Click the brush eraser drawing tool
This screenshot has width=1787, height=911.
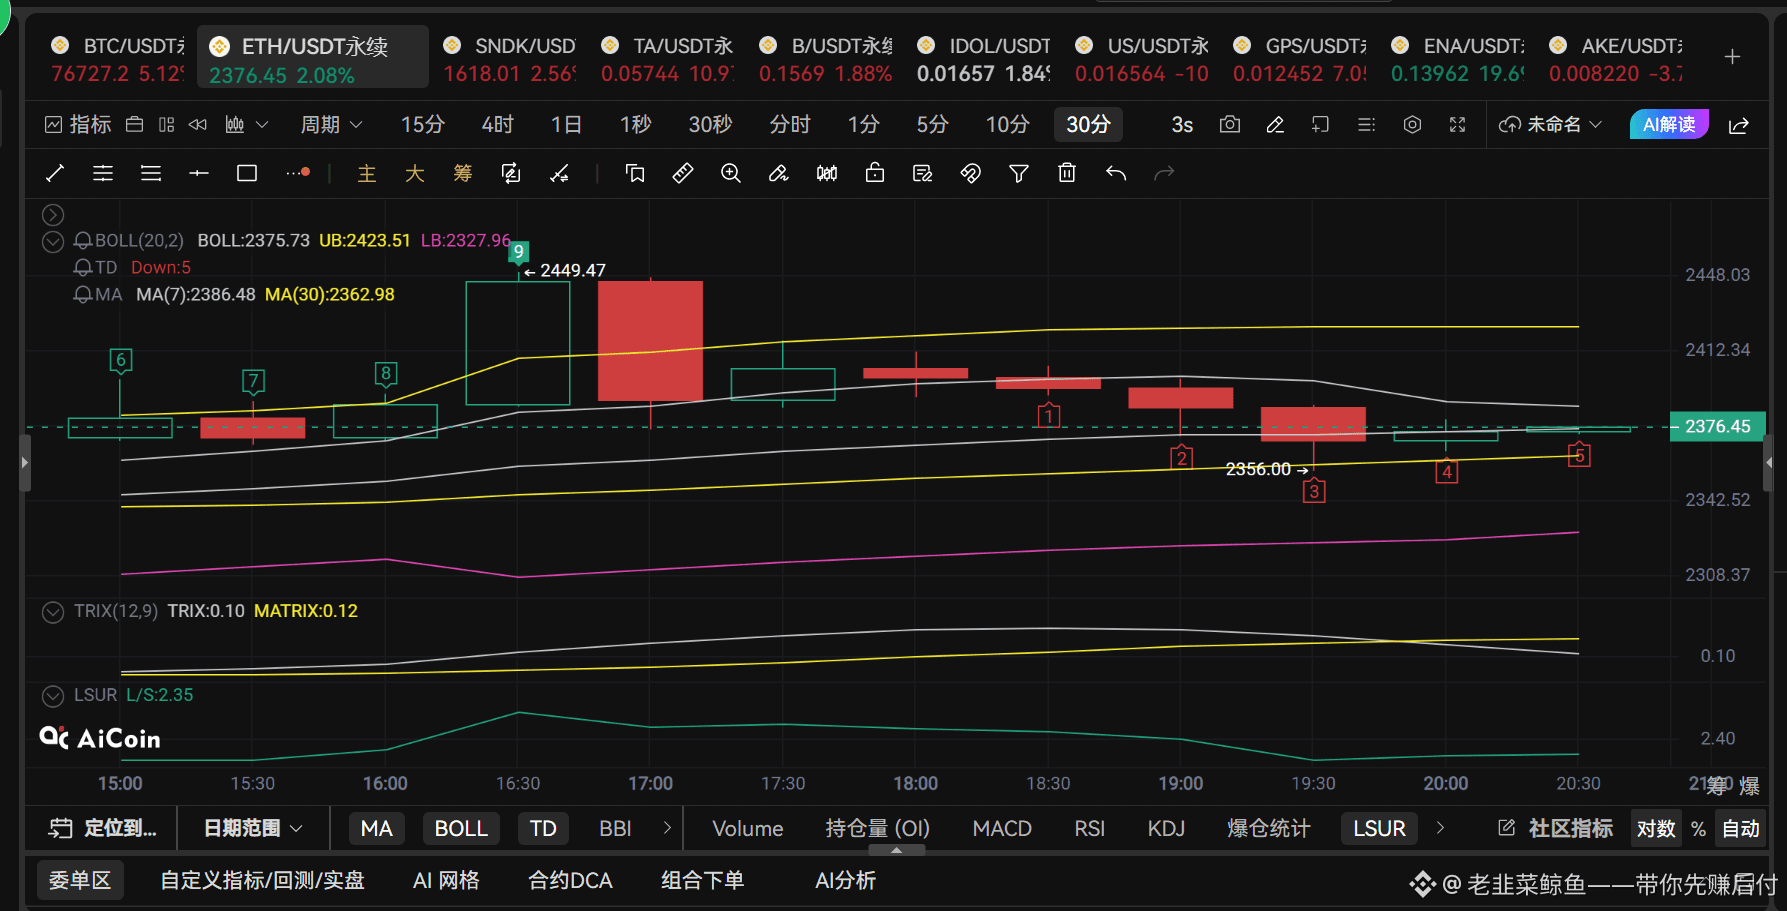(779, 174)
